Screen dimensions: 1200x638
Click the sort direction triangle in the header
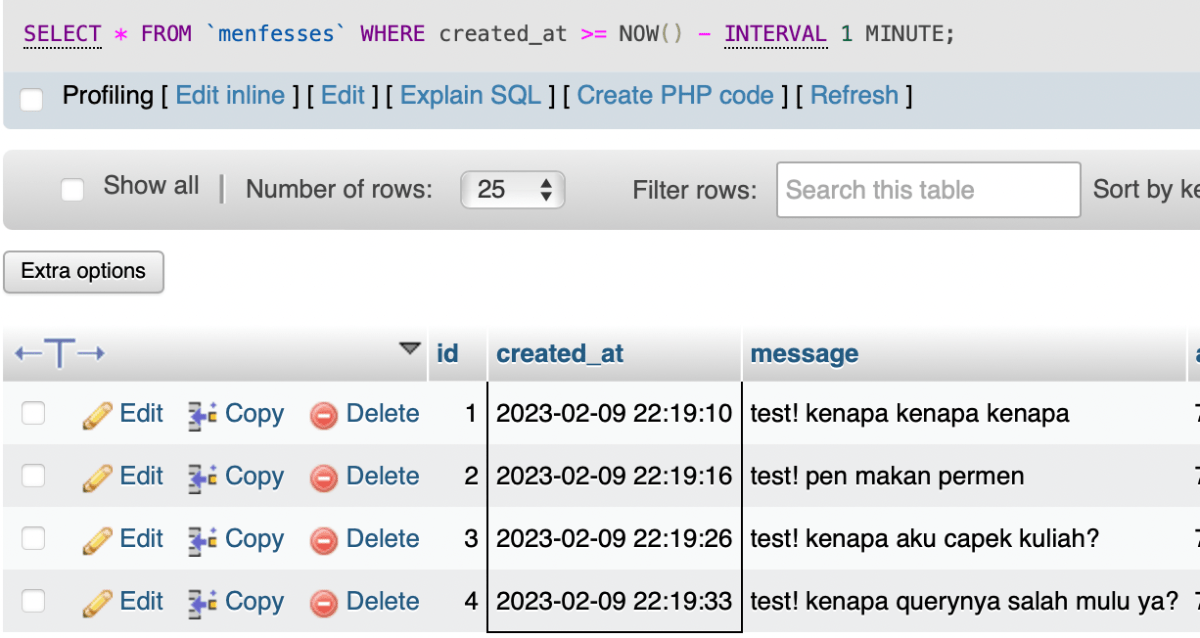[410, 351]
